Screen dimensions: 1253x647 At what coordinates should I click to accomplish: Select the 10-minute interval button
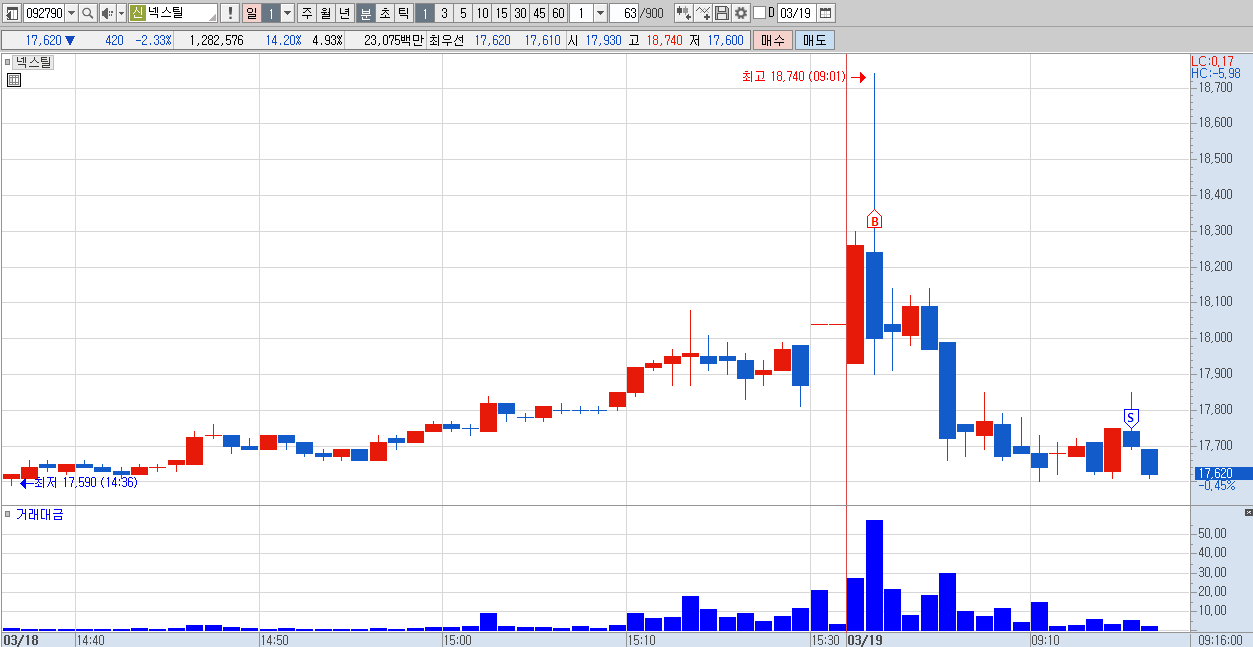[482, 13]
